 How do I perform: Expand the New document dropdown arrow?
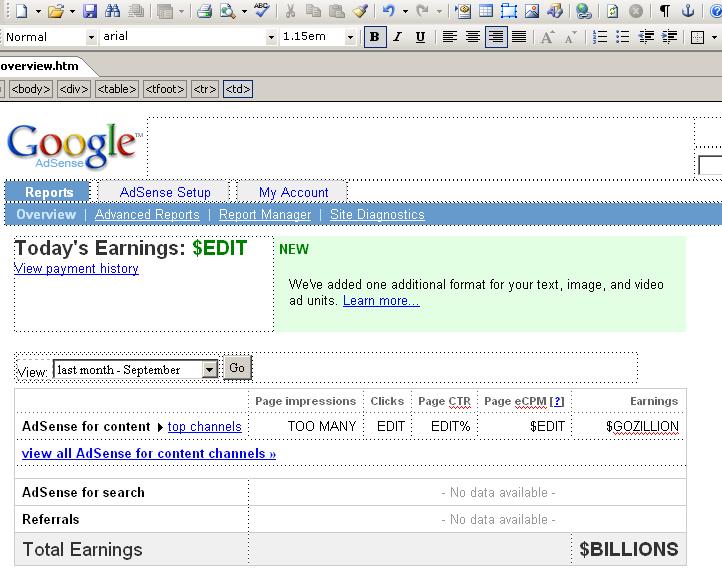click(x=38, y=11)
